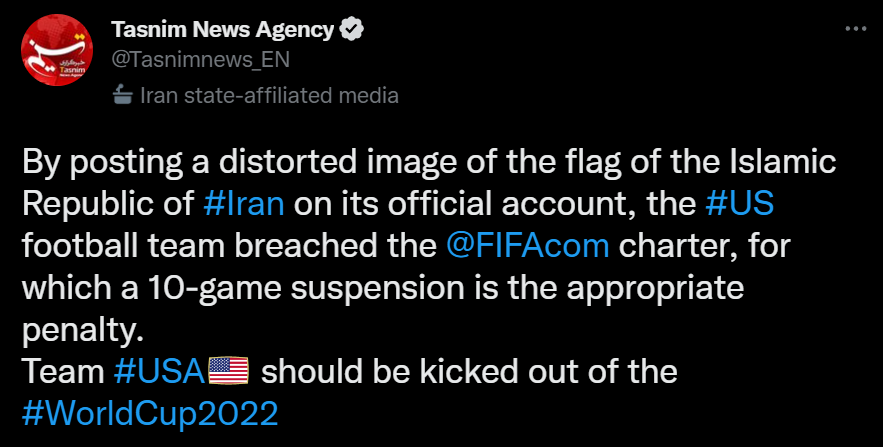The image size is (883, 447).
Task: Open the @Tasnimnews_EN handle
Action: click(200, 60)
